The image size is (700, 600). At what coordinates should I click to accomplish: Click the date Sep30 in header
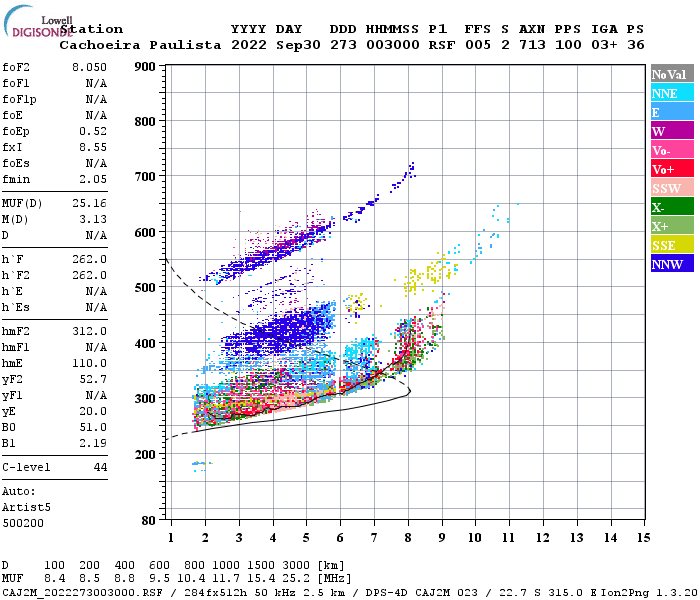(x=298, y=45)
